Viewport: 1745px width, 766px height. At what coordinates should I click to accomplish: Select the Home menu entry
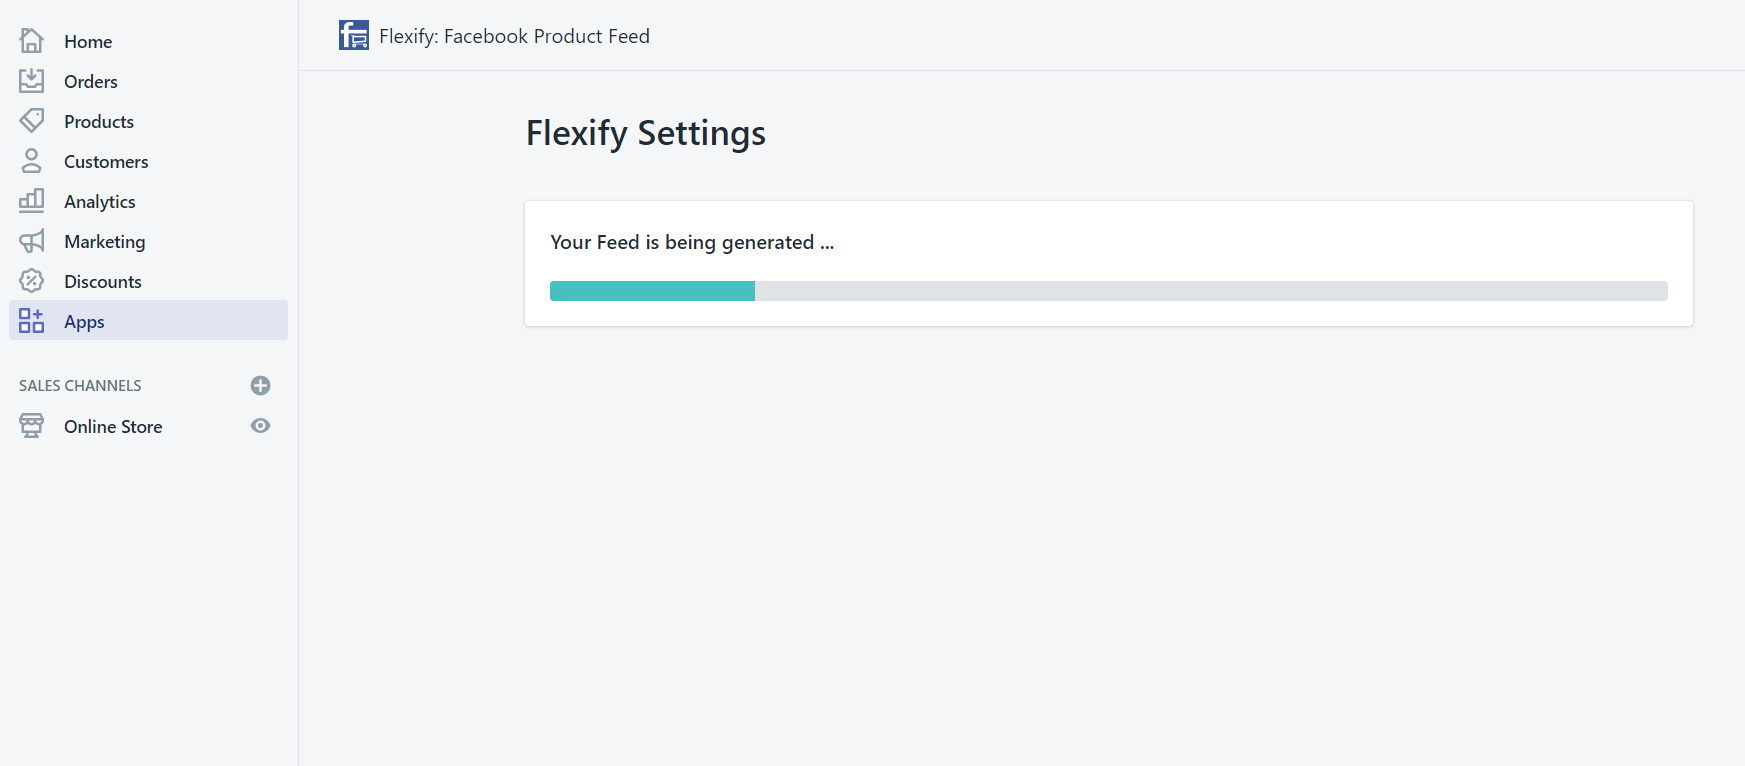[x=88, y=41]
